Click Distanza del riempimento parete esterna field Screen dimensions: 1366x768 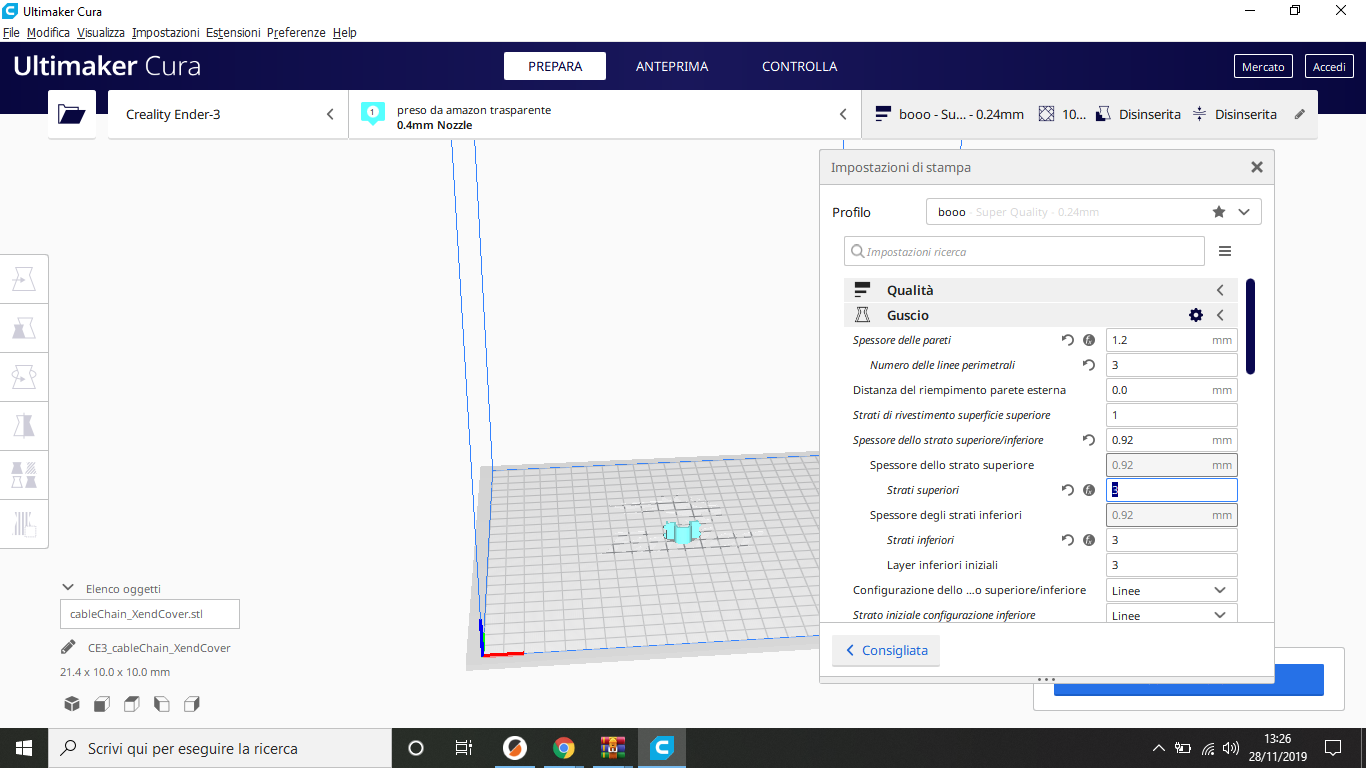click(1172, 390)
